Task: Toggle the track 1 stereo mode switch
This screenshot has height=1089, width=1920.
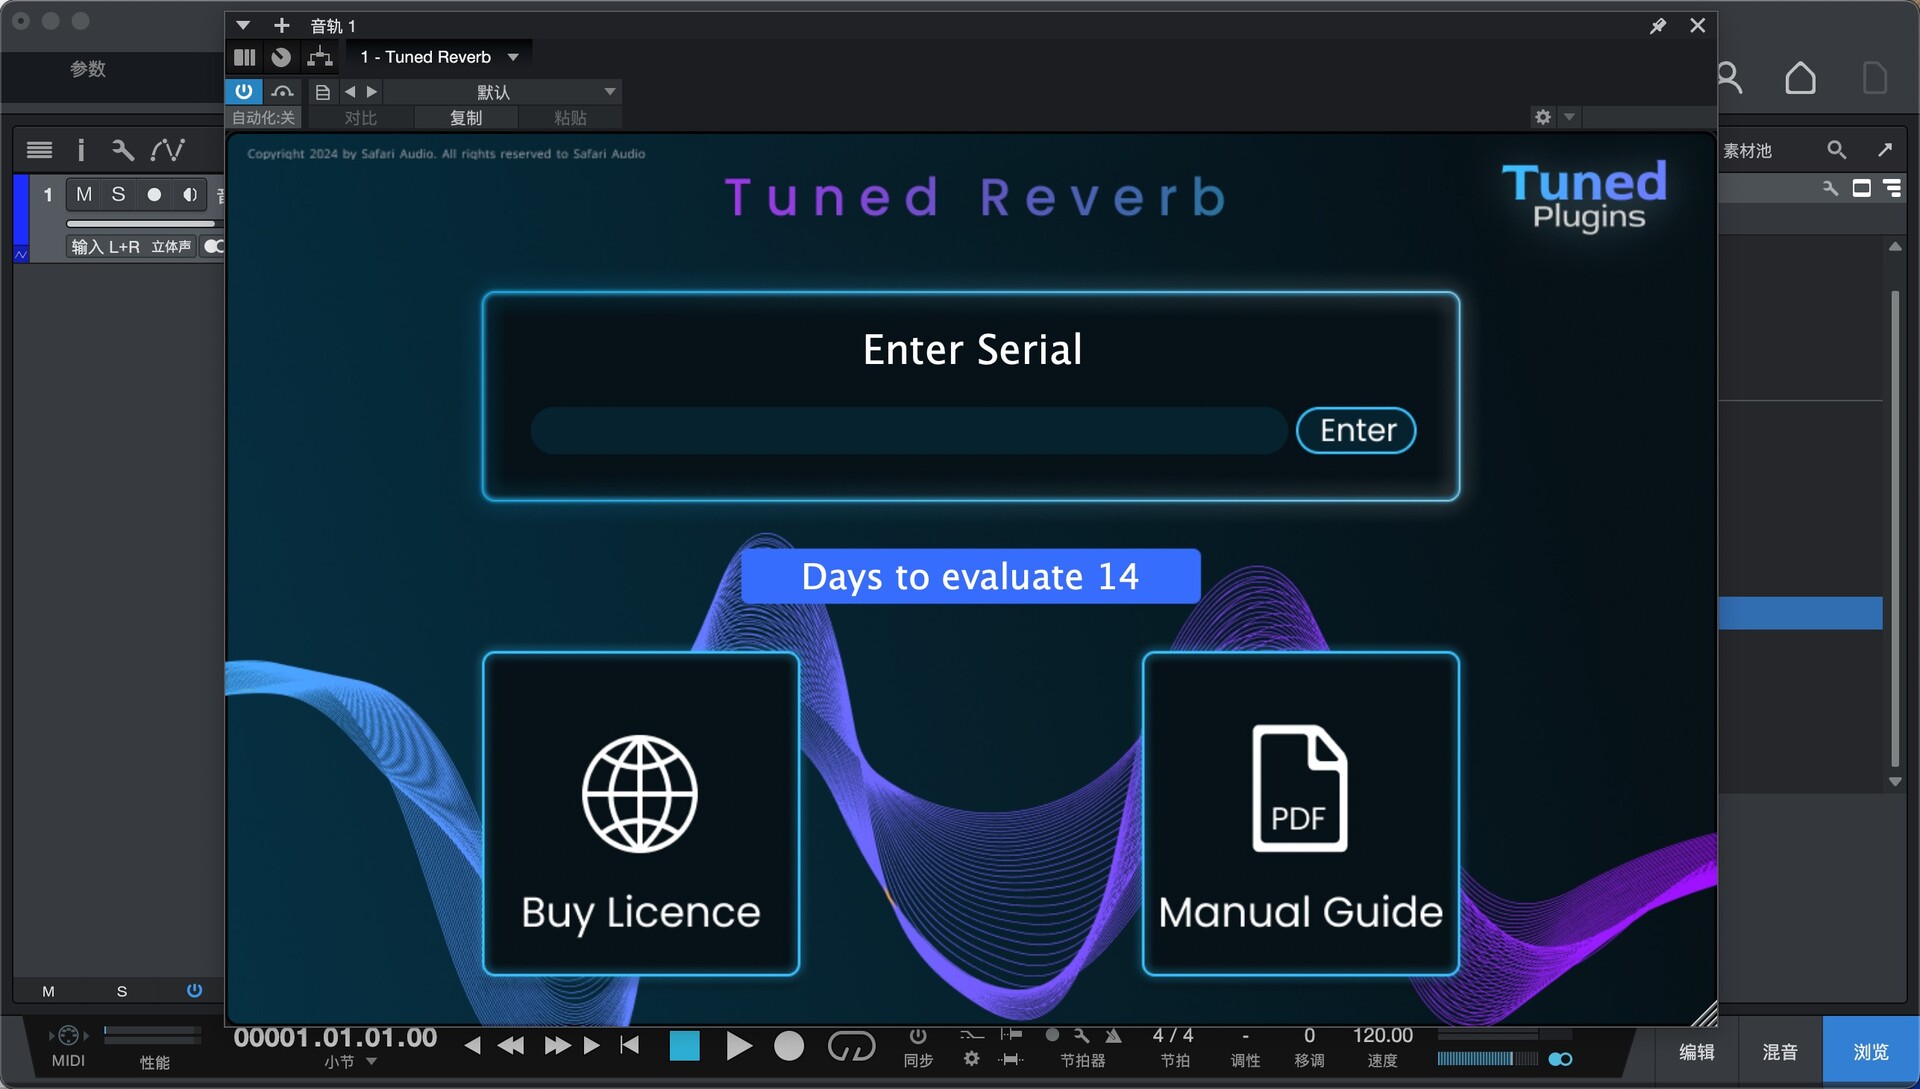Action: coord(212,246)
